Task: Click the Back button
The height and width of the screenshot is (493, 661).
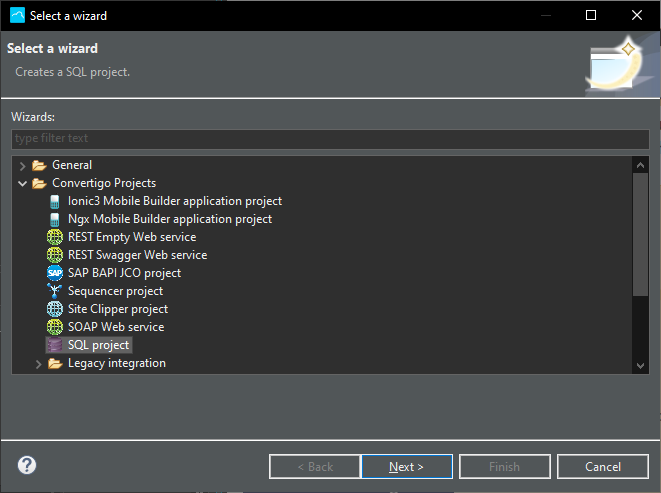Action: (x=315, y=466)
